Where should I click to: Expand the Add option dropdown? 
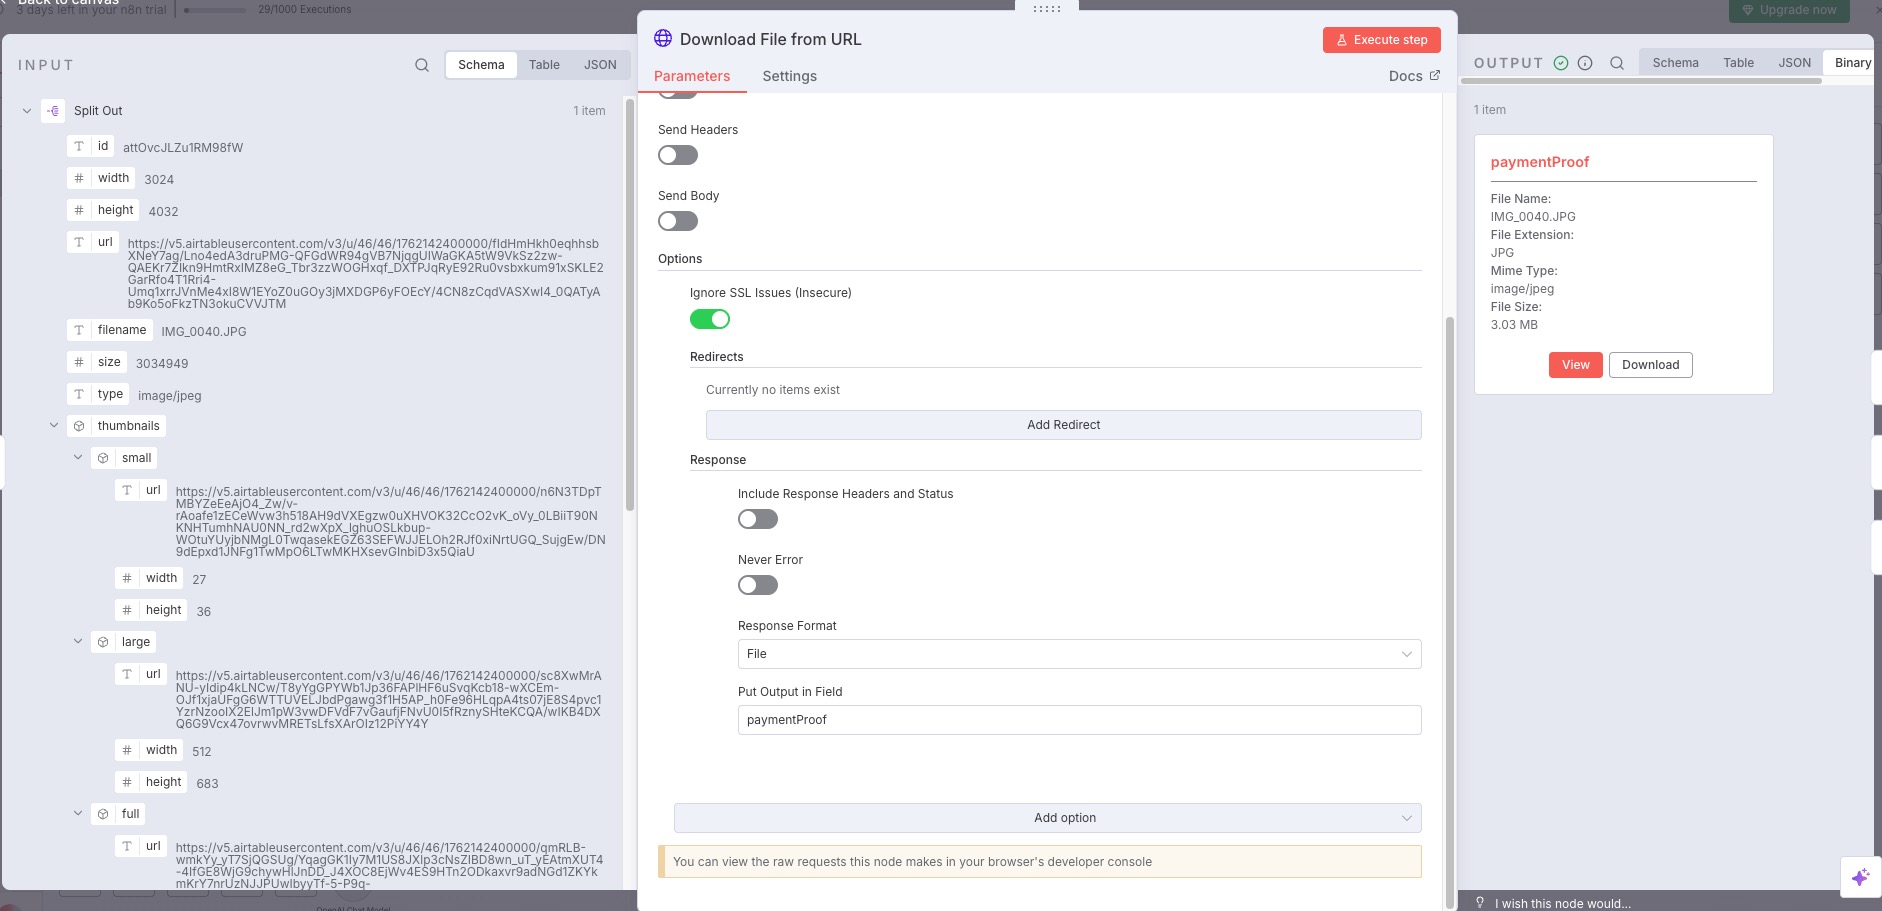pos(1047,818)
